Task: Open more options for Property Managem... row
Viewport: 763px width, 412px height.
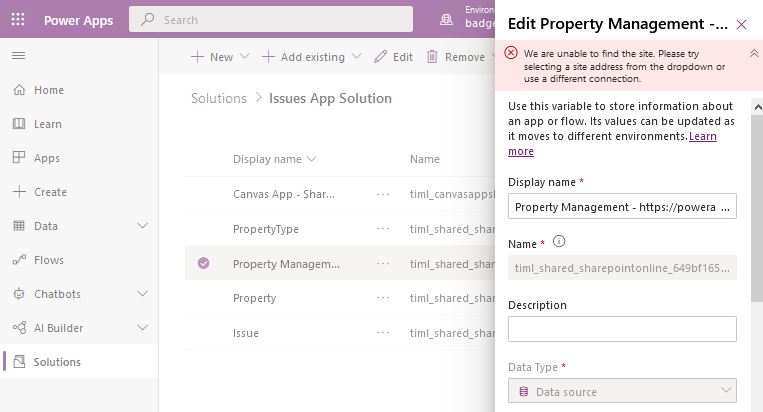Action: [383, 264]
